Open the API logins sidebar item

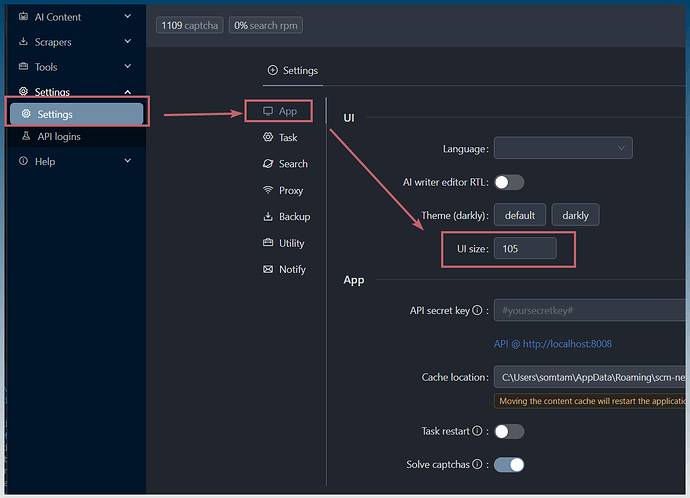click(77, 136)
